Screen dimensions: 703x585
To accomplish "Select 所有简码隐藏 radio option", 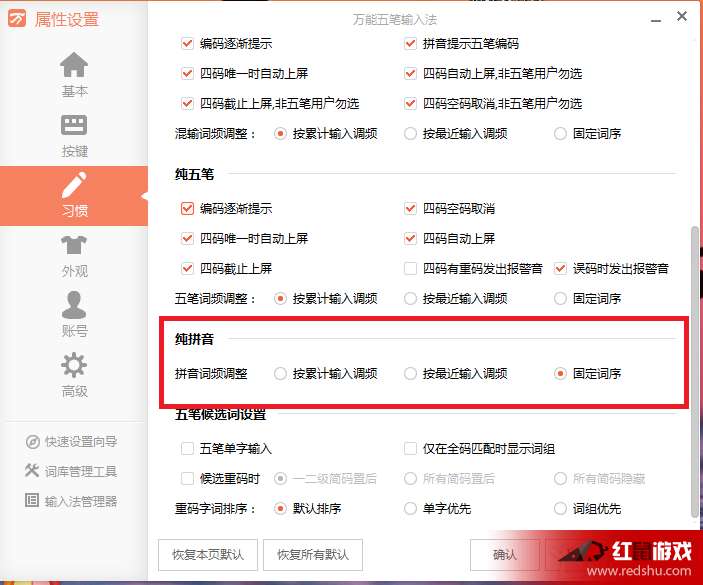I will coord(560,478).
